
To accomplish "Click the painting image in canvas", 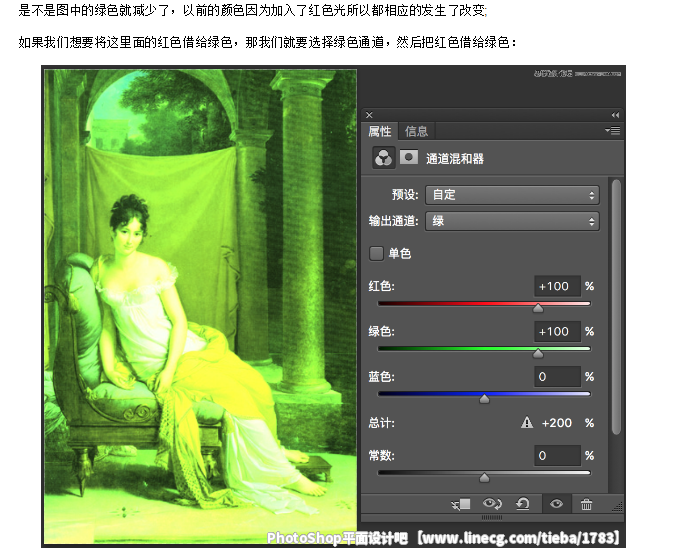I will (201, 306).
